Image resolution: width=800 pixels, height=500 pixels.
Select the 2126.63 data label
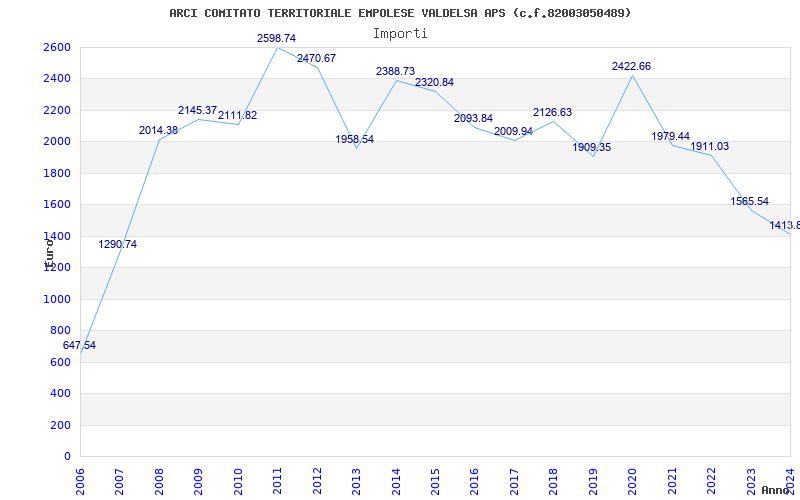553,112
